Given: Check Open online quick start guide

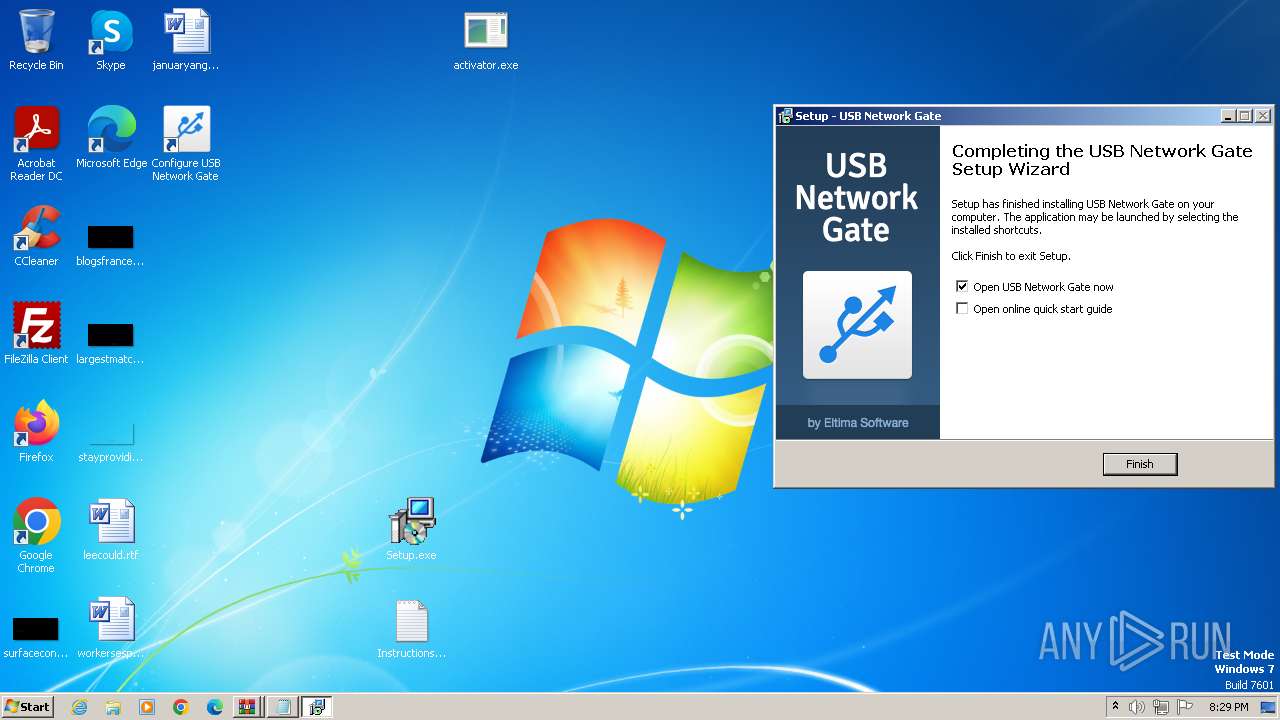Looking at the screenshot, I should click(962, 309).
